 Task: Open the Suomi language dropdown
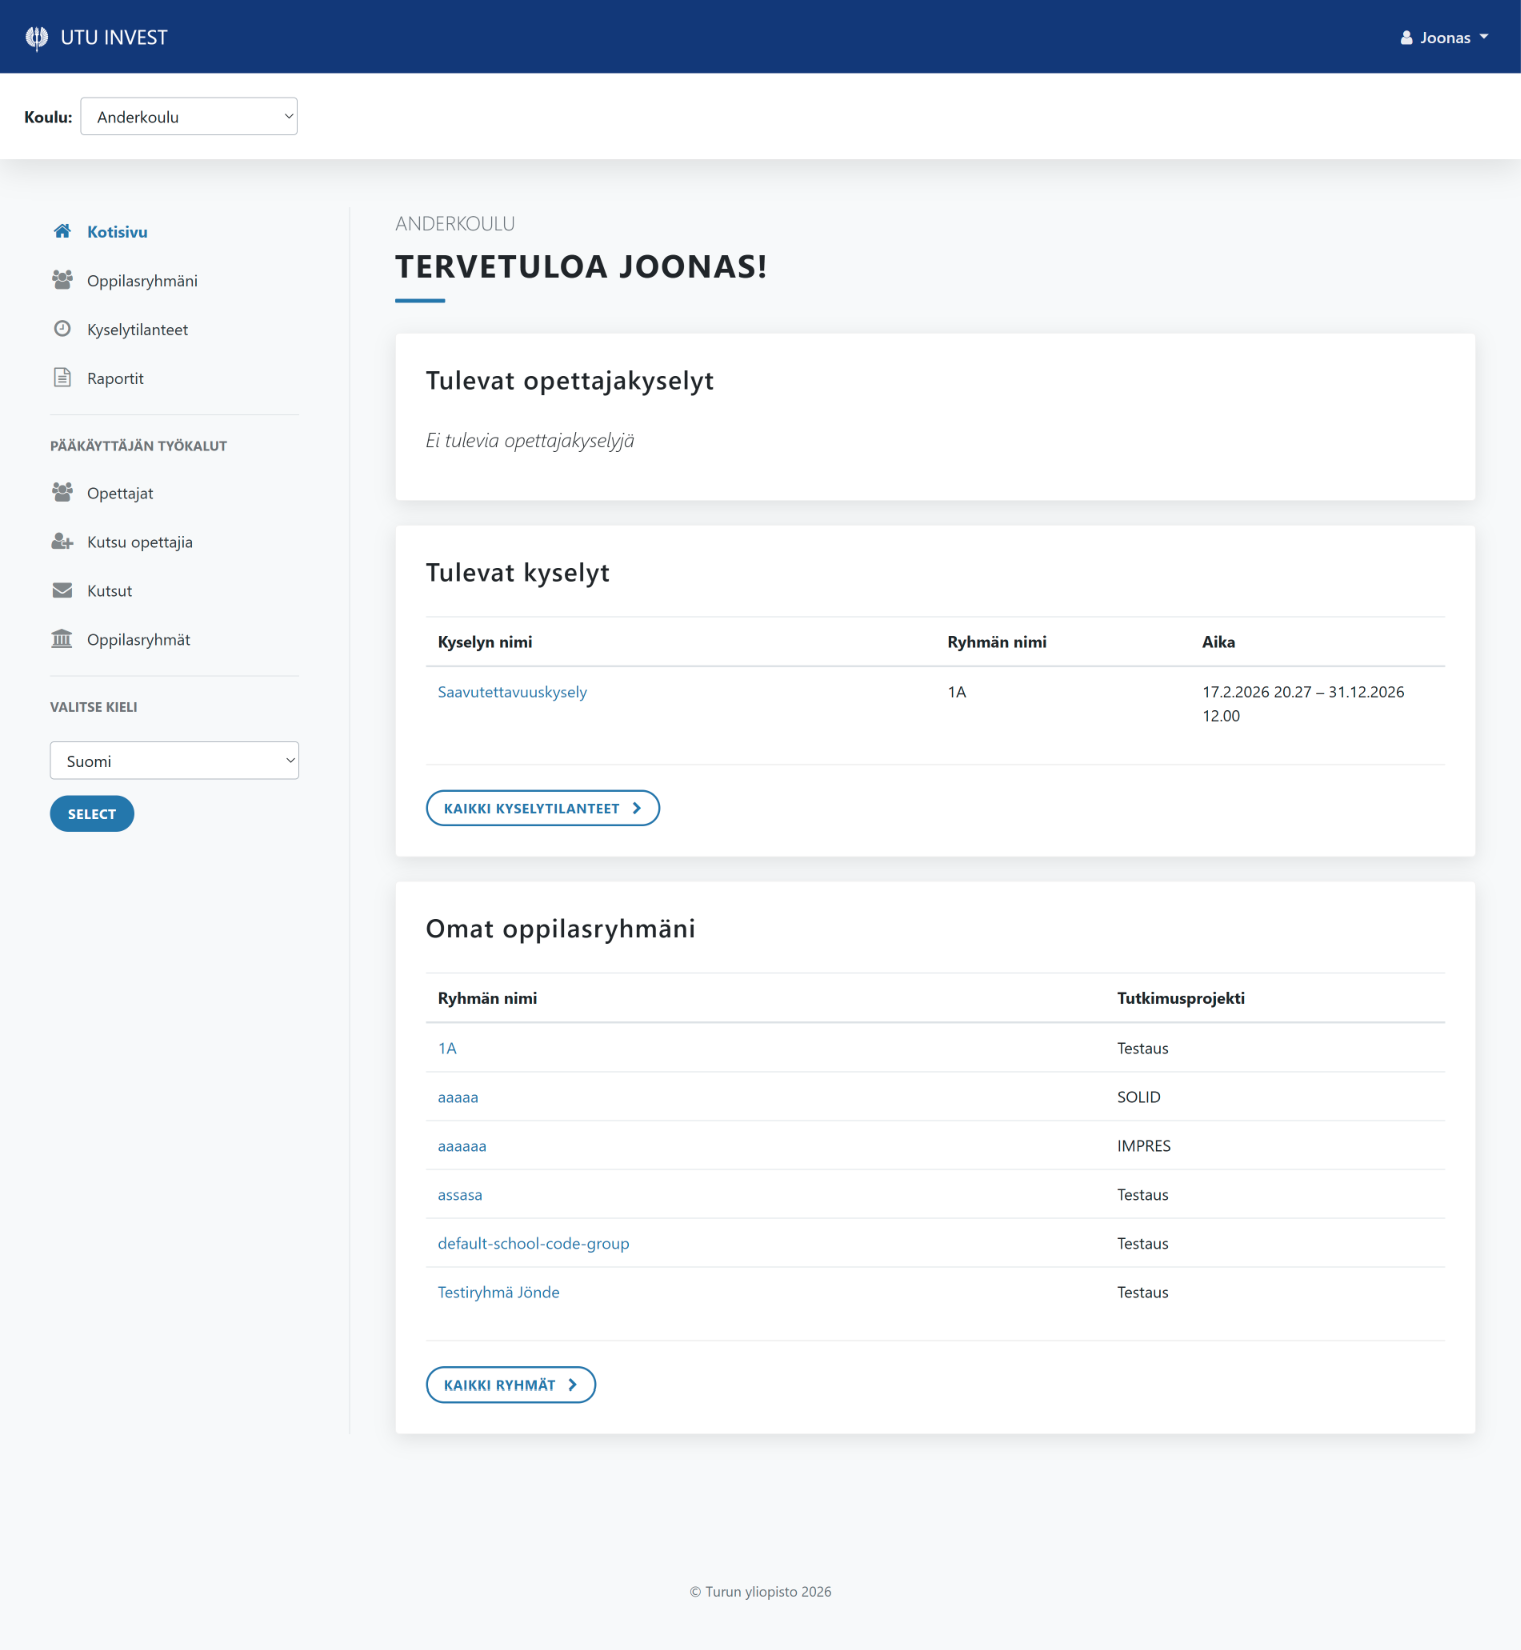coord(174,760)
